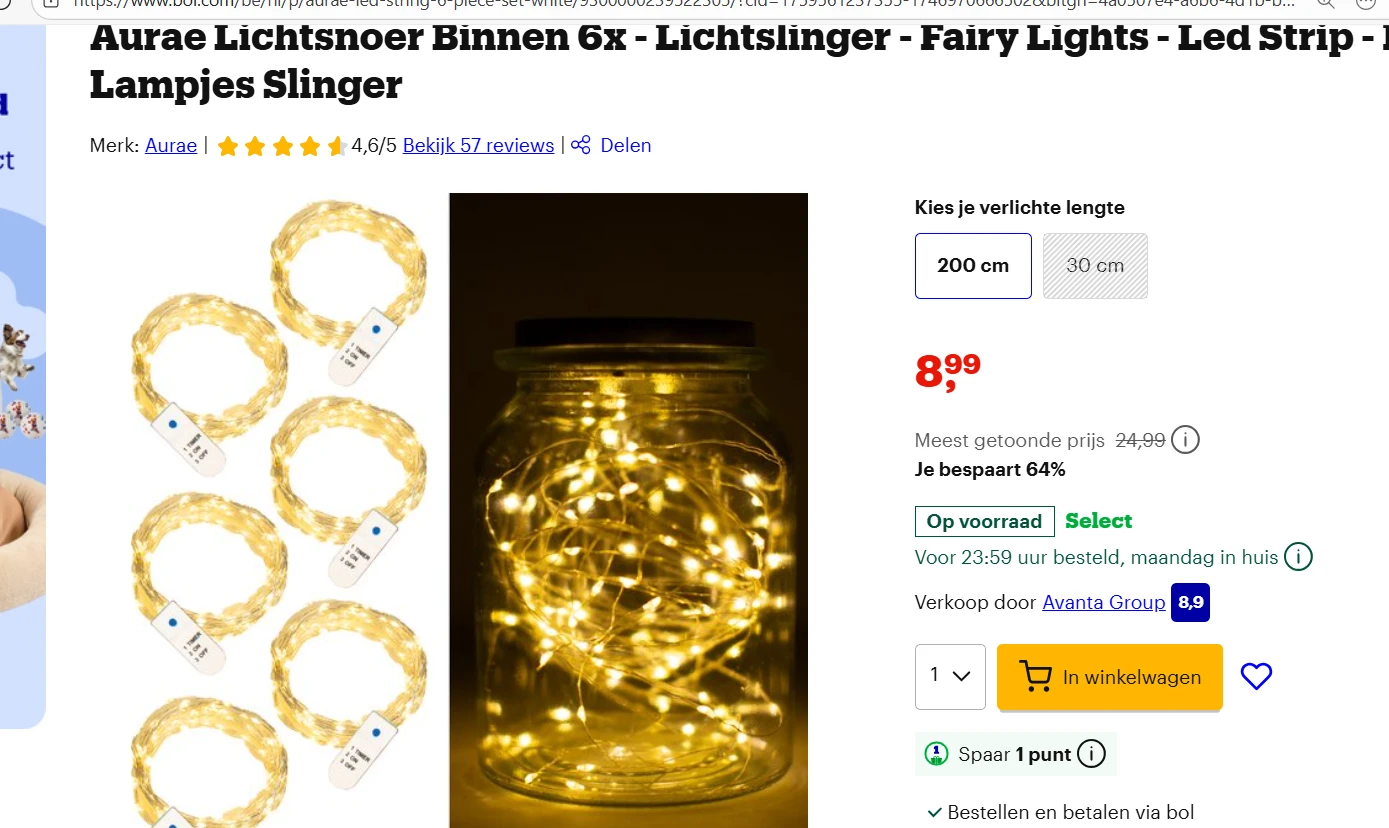Click the Select delivery label
The width and height of the screenshot is (1389, 828).
tap(1098, 521)
